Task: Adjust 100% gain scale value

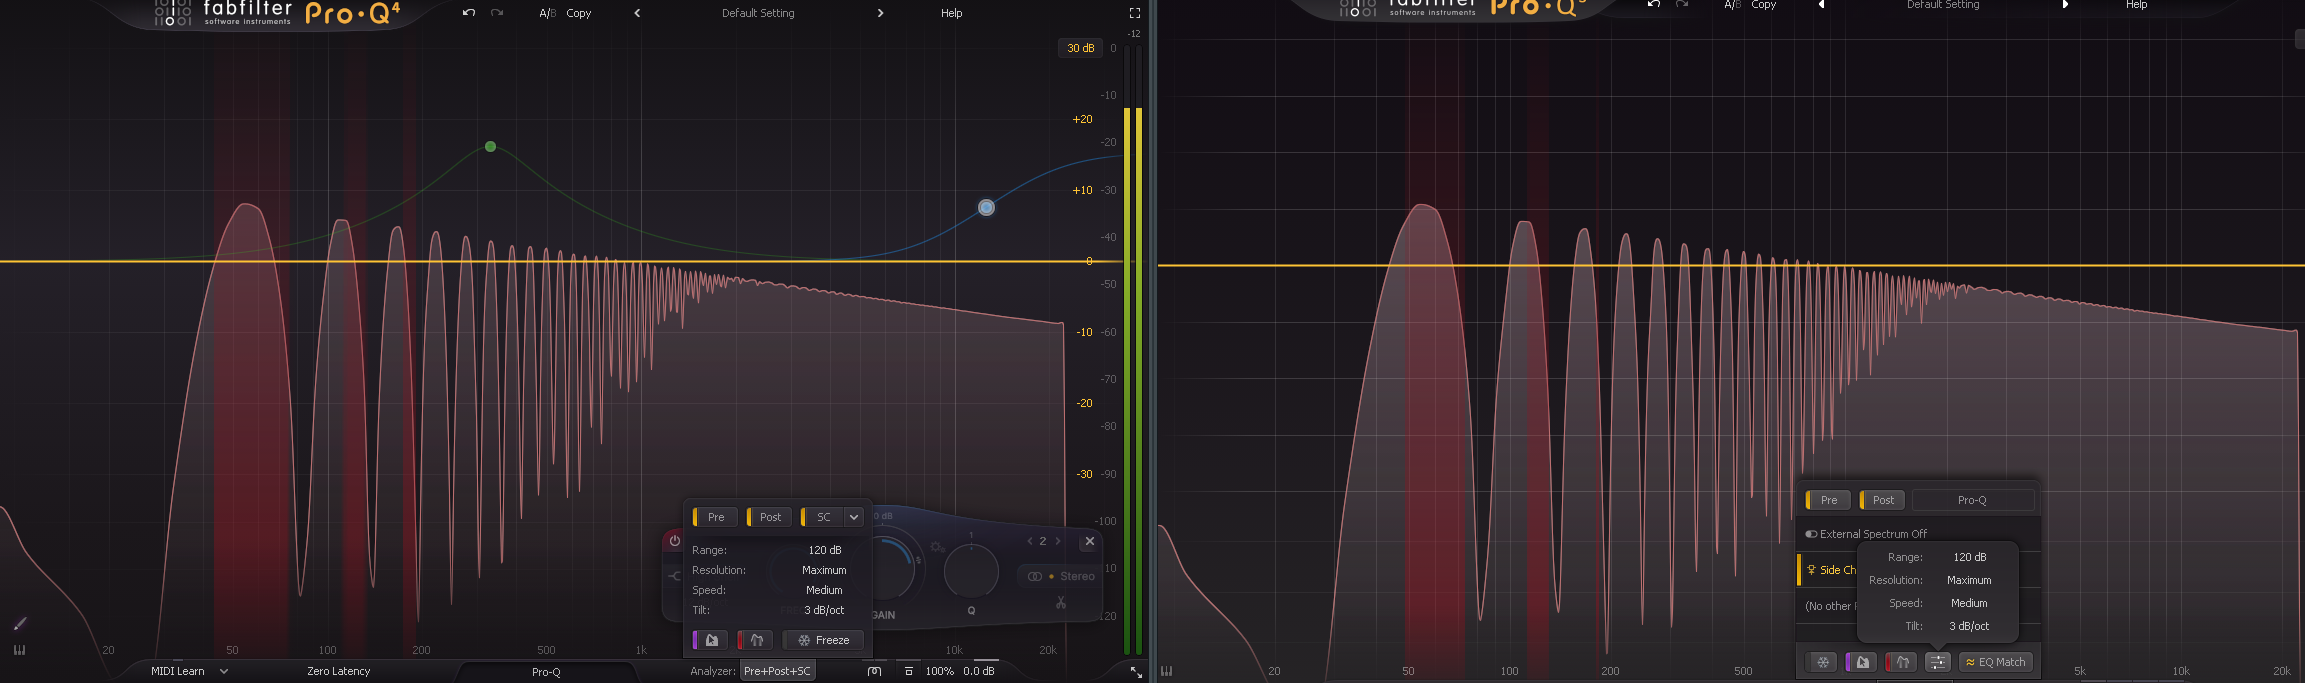Action: point(939,671)
